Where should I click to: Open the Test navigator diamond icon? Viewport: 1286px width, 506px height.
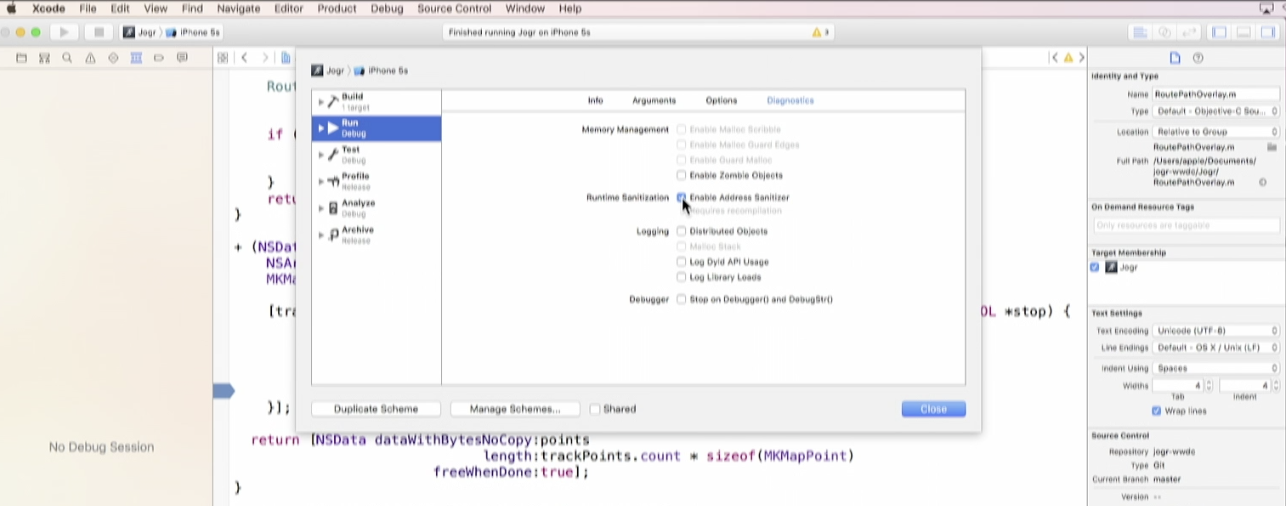[113, 58]
